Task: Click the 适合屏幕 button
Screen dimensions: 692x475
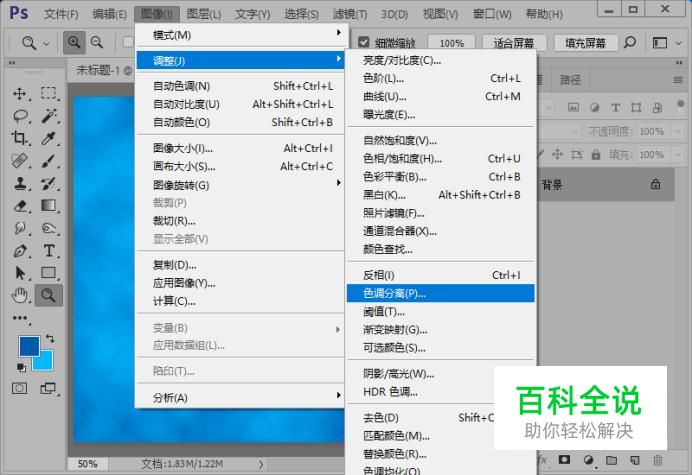Action: tap(514, 43)
